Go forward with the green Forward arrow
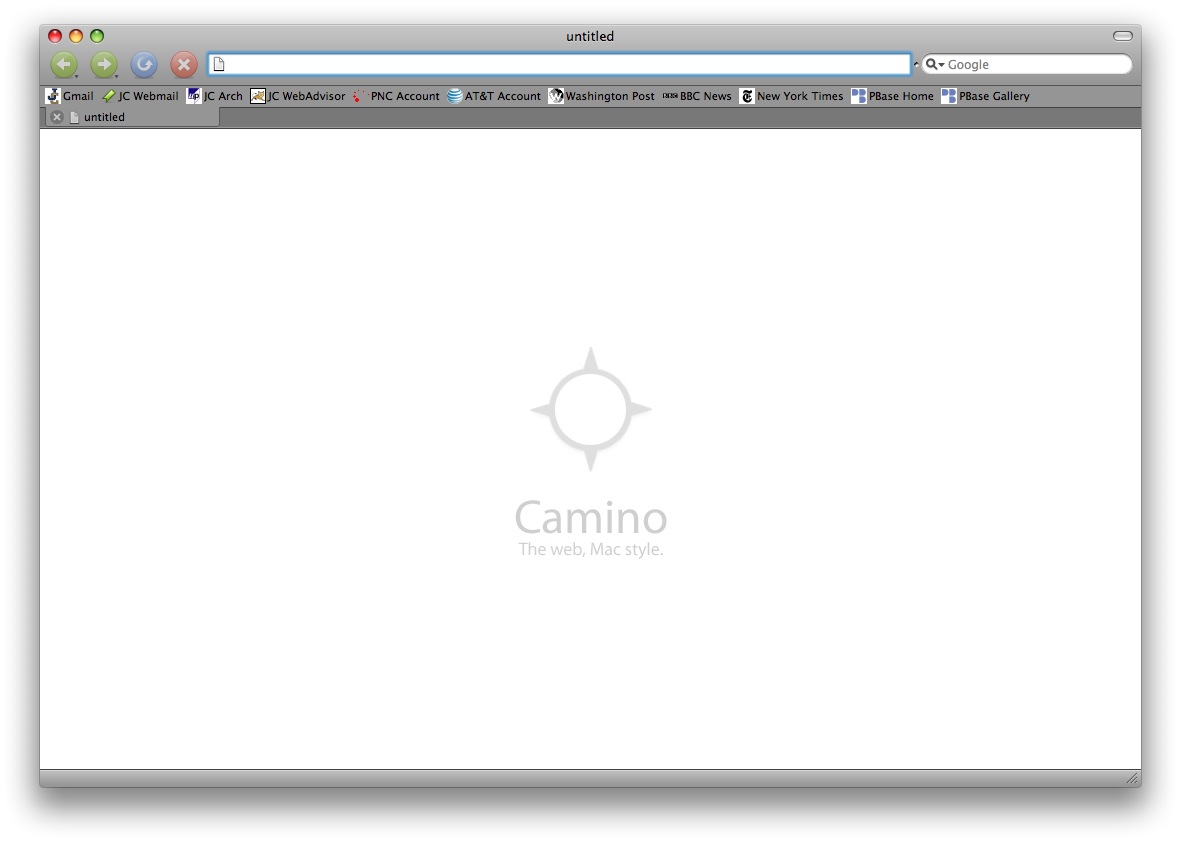 104,65
